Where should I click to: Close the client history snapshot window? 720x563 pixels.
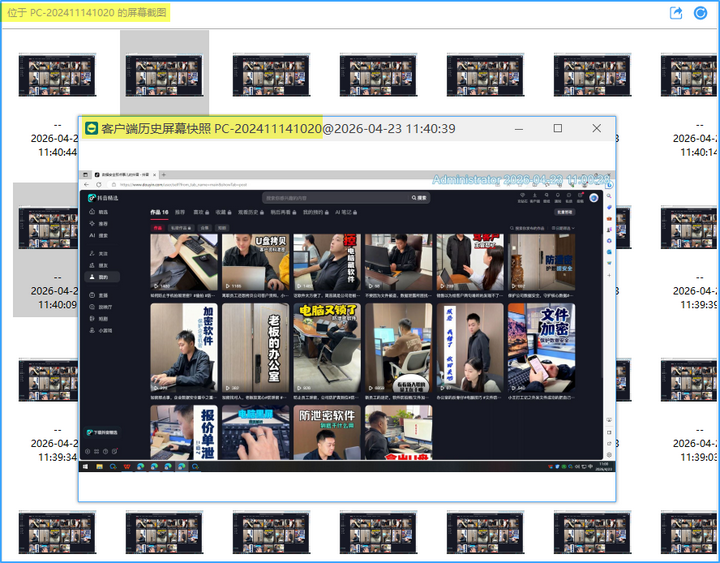(x=596, y=129)
